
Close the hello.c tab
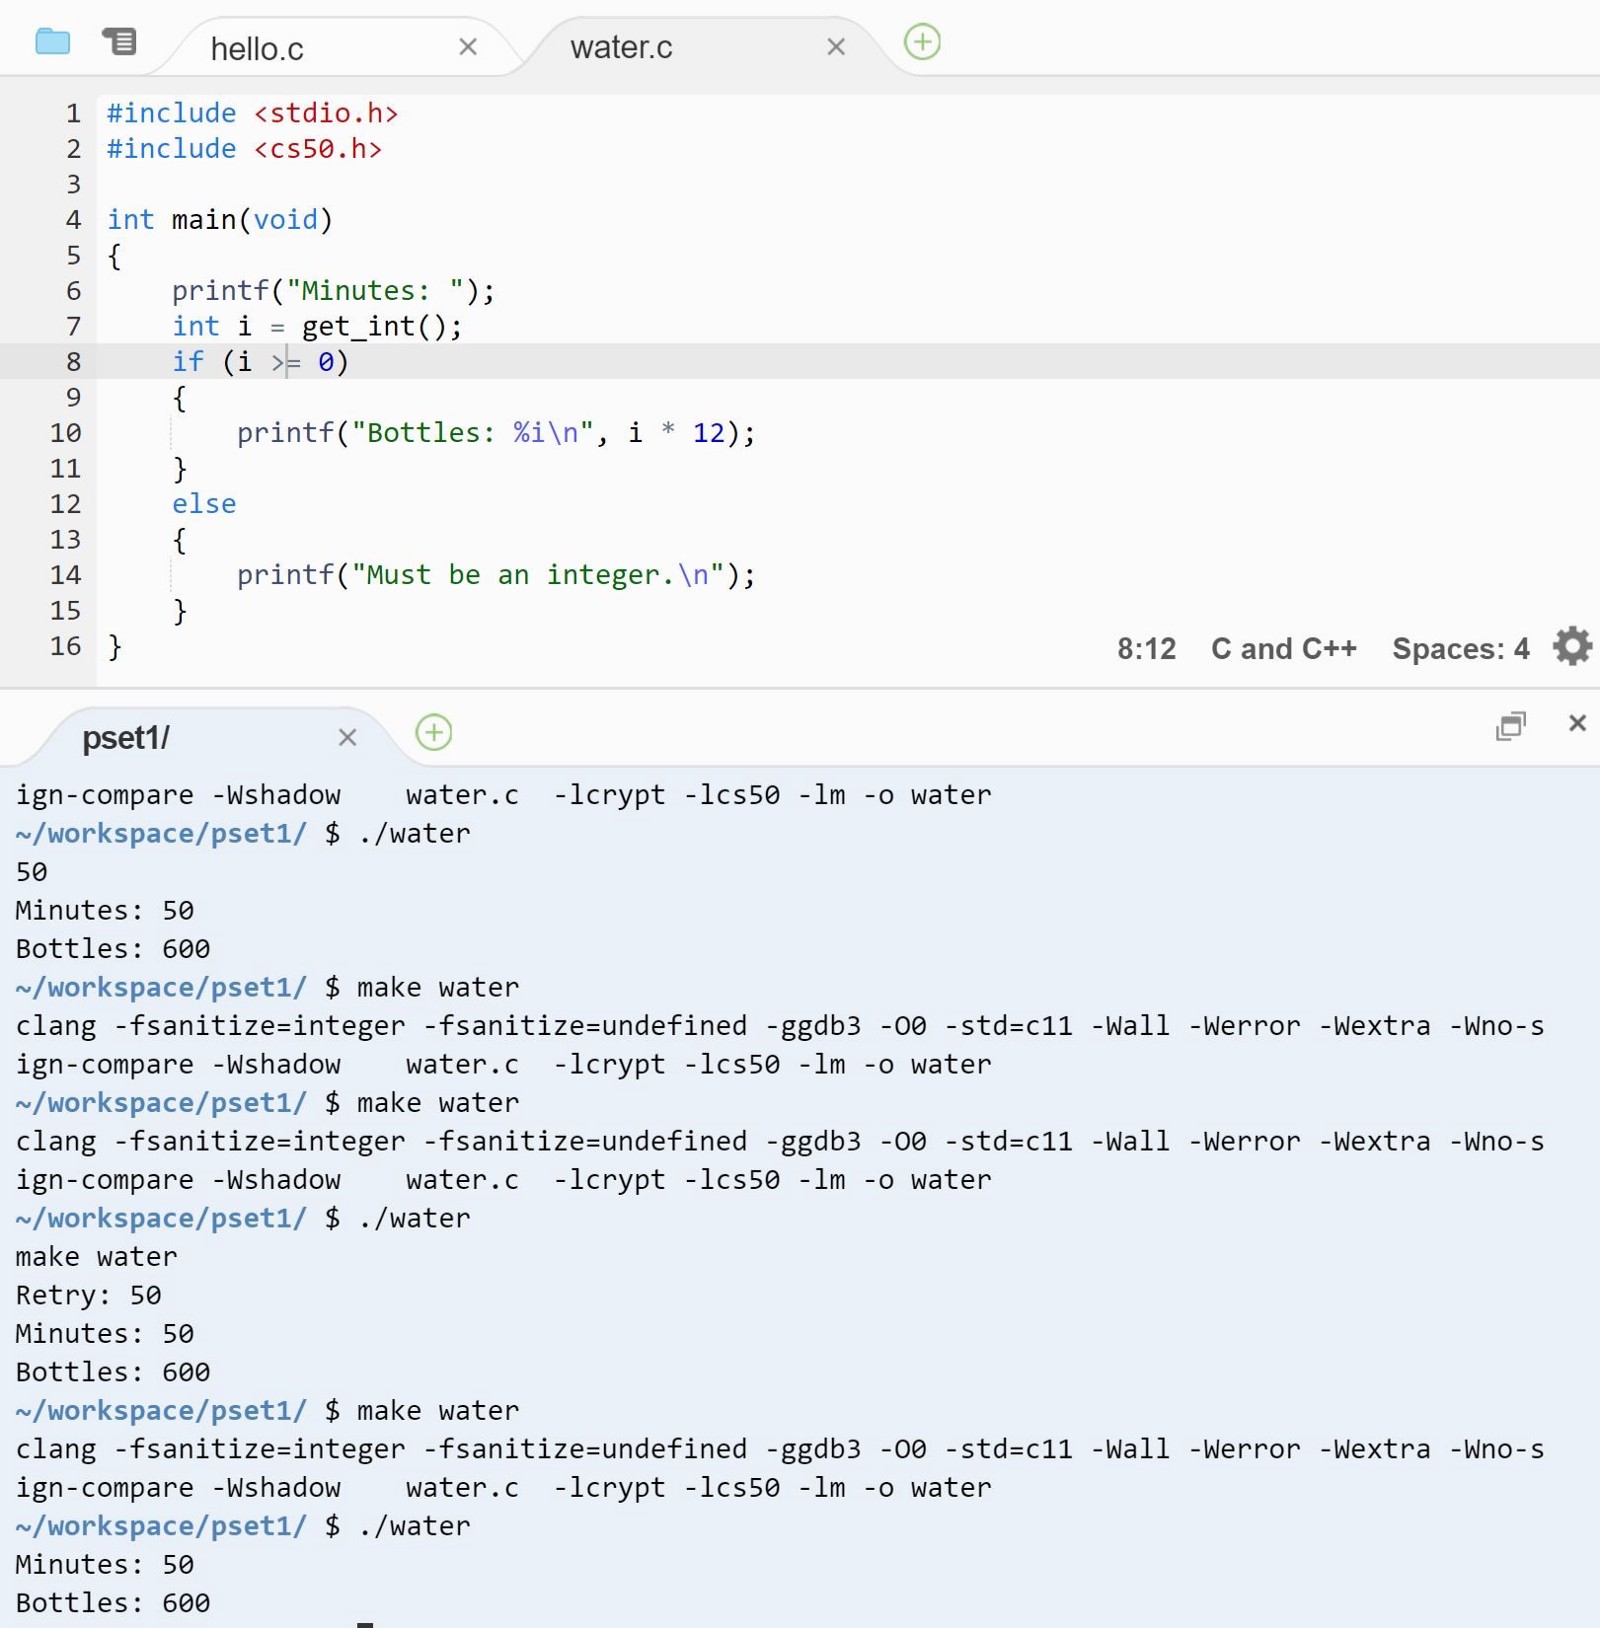click(467, 47)
